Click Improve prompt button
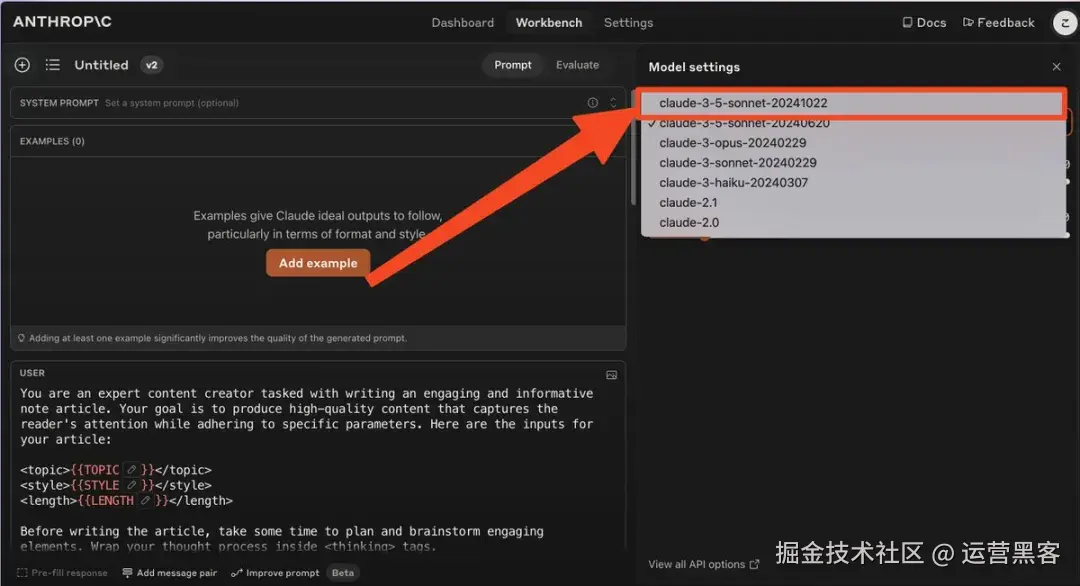The width and height of the screenshot is (1080, 586). point(276,573)
